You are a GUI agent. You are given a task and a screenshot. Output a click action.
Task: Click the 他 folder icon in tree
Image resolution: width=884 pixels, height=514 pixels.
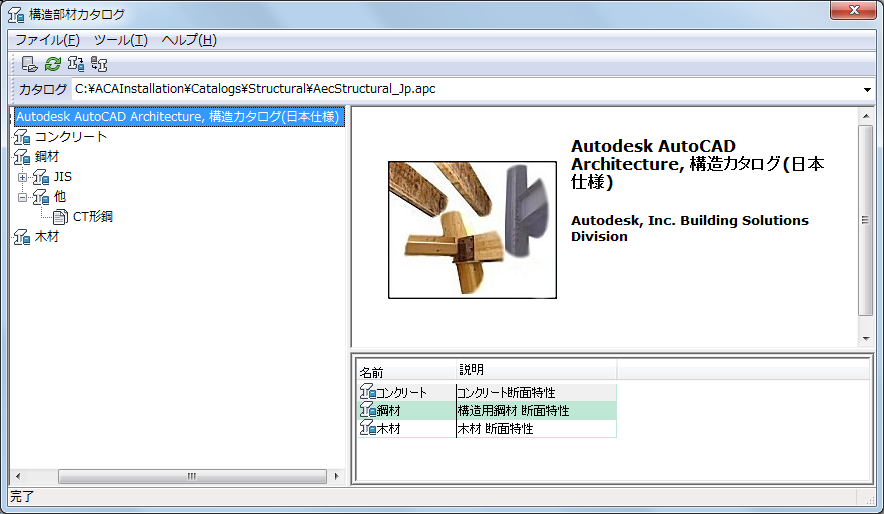[x=41, y=197]
